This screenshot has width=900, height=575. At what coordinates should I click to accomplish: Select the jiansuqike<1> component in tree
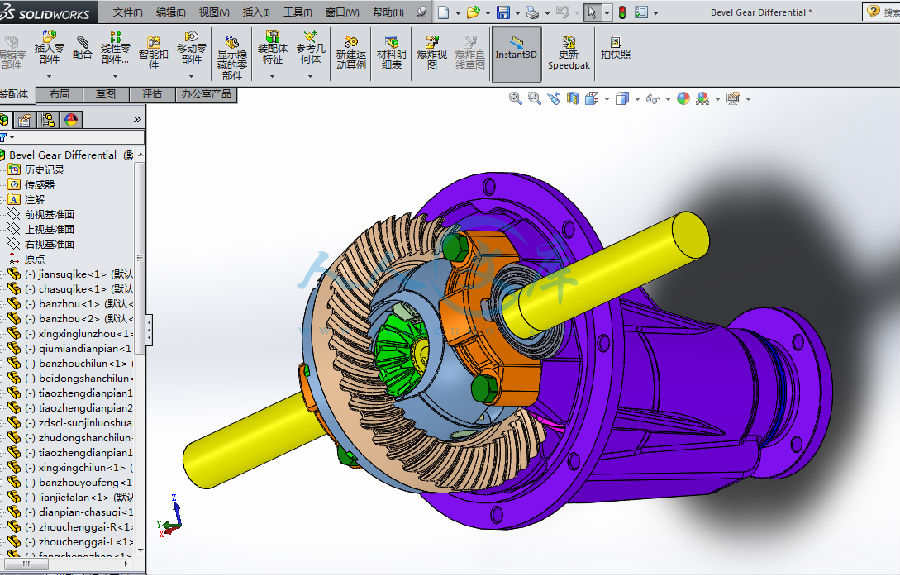67,273
